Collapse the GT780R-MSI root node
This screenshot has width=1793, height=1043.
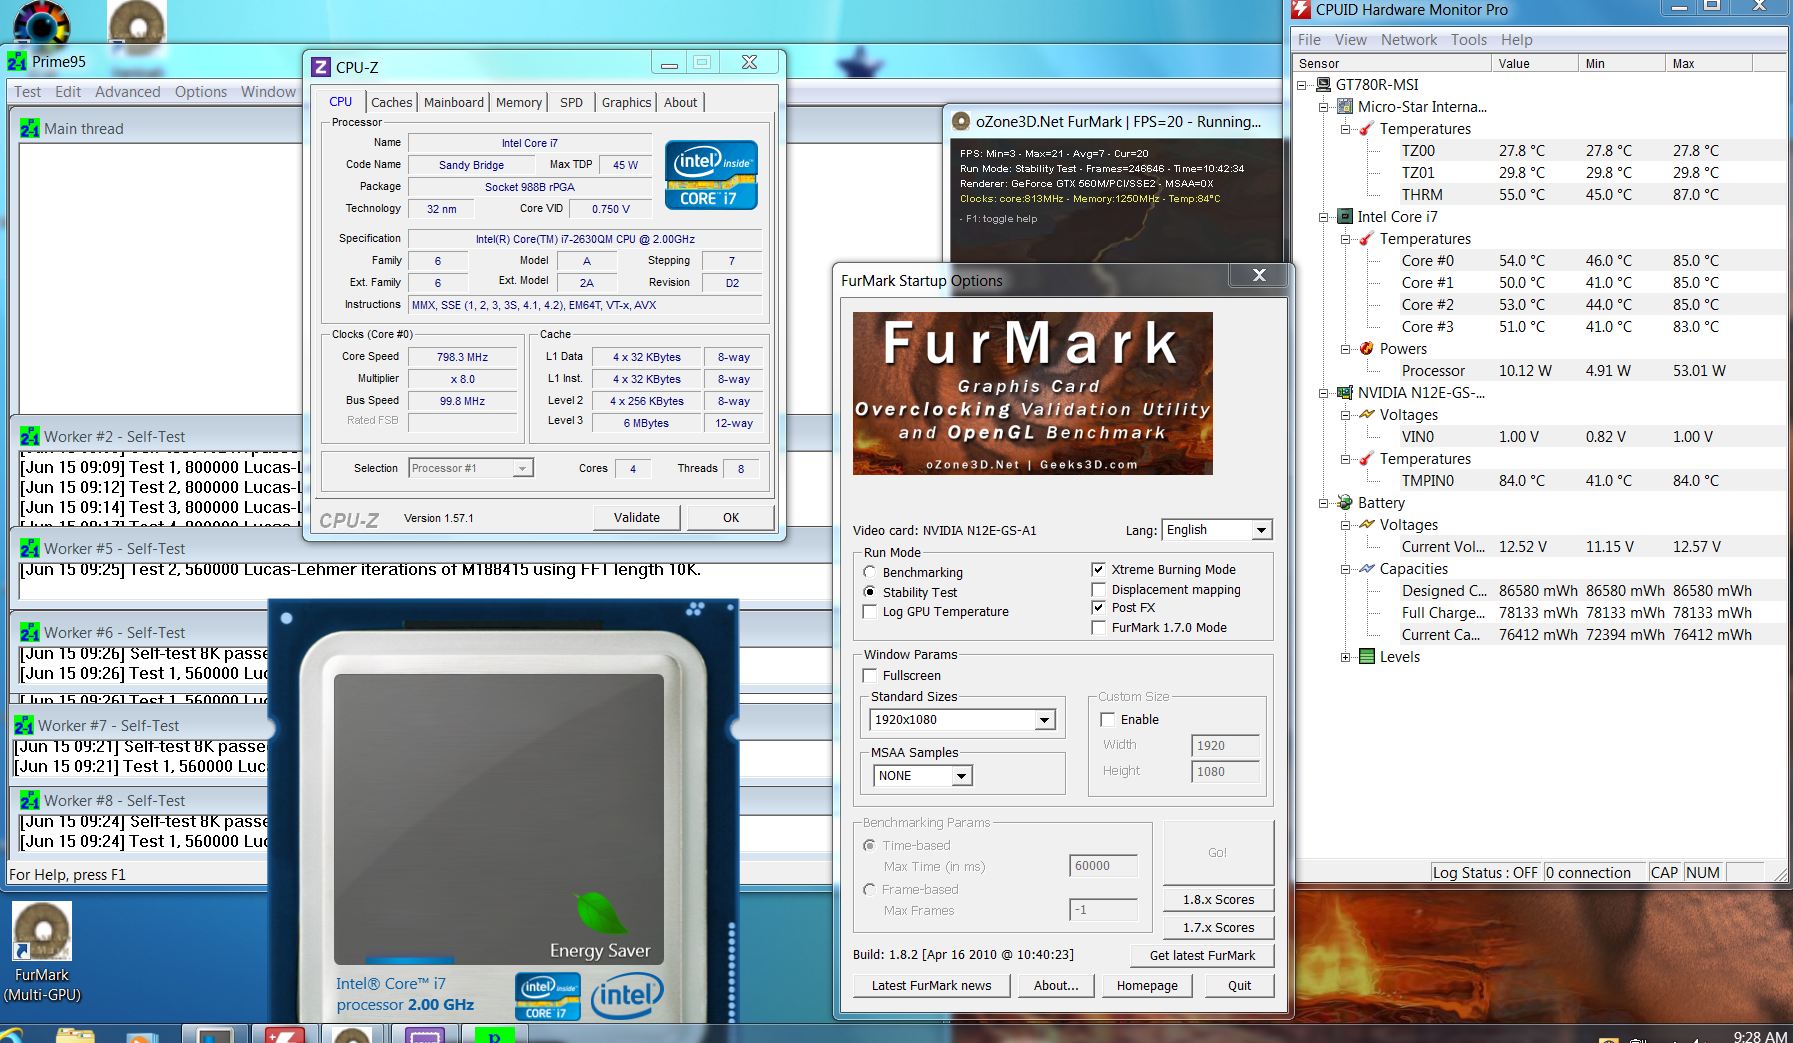(1302, 85)
